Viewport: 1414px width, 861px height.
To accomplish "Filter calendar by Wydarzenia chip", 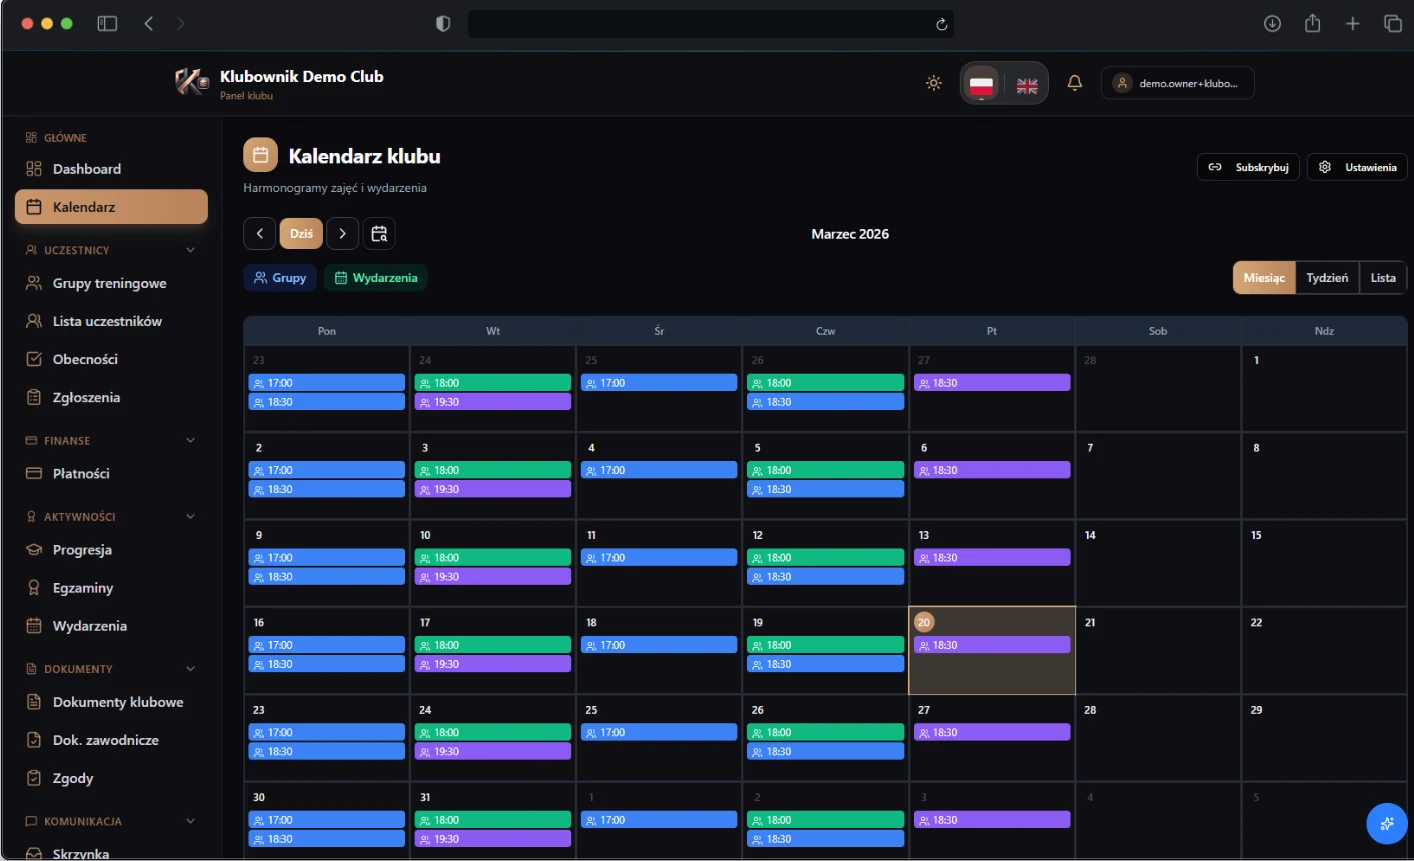I will point(375,278).
